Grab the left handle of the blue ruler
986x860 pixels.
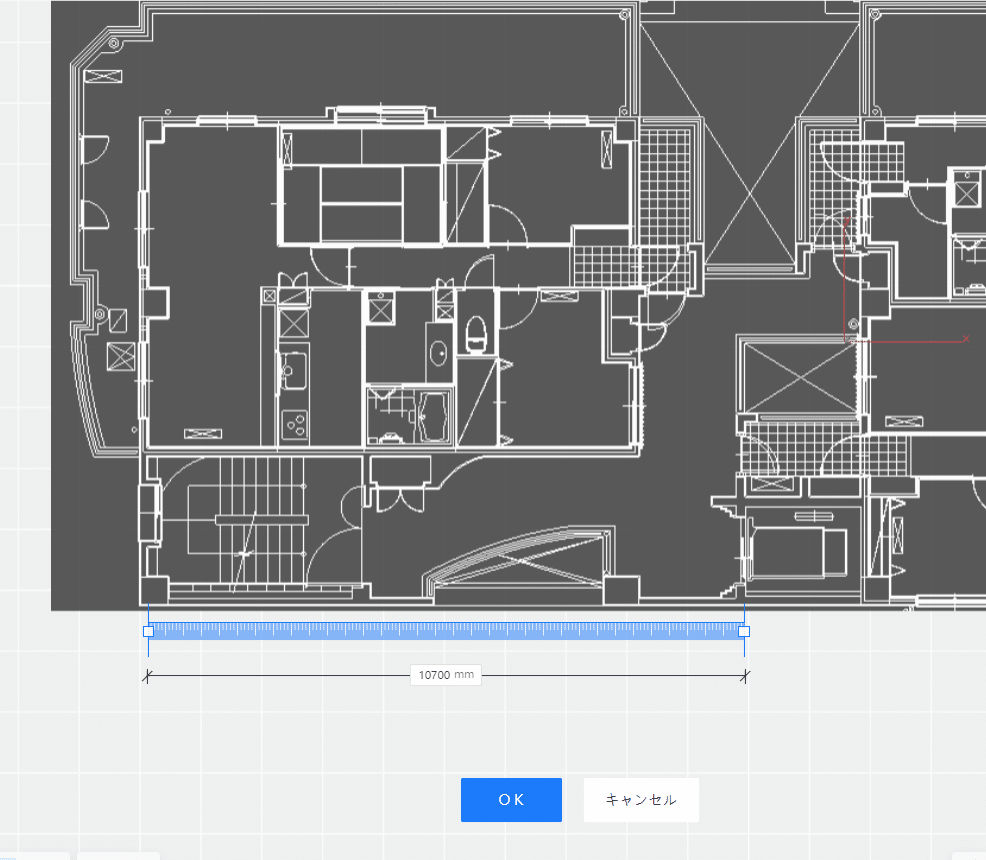(148, 631)
